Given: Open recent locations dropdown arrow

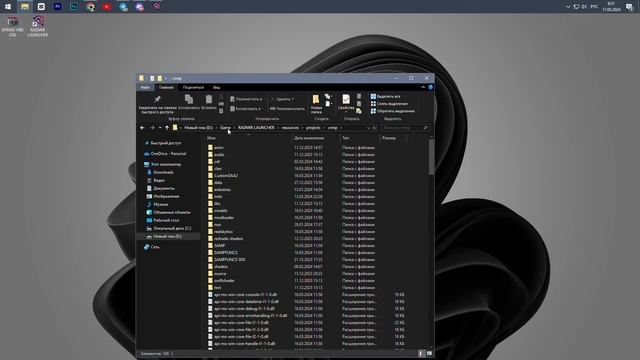Looking at the screenshot, I should click(x=160, y=128).
